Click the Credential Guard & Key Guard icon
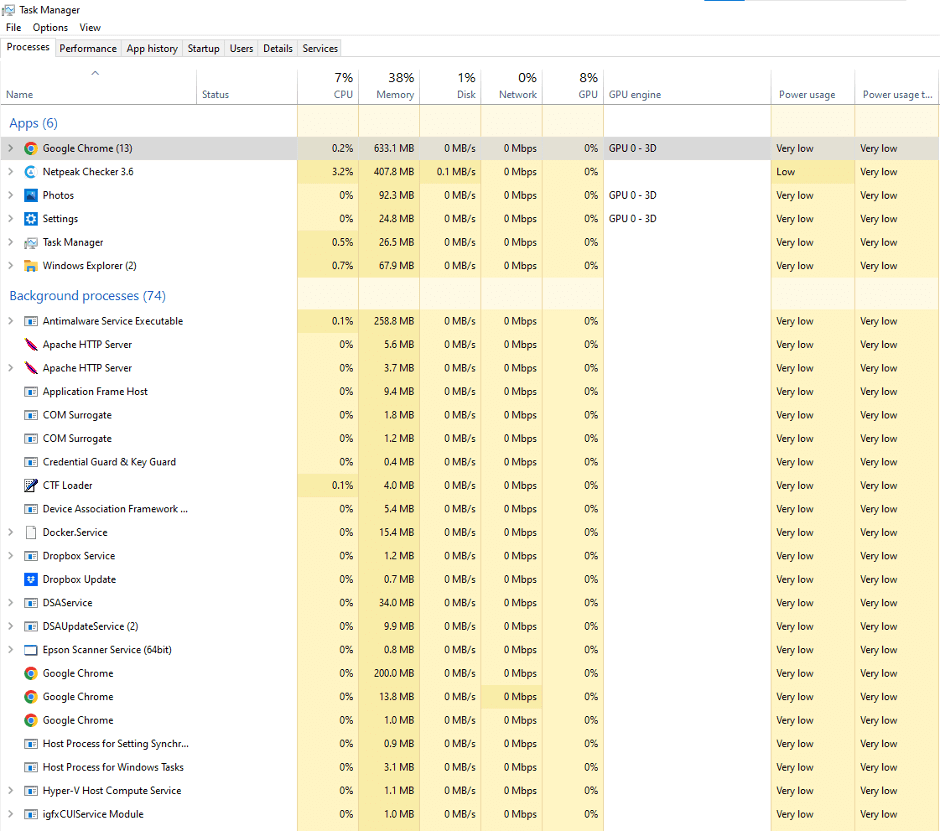 (x=31, y=462)
